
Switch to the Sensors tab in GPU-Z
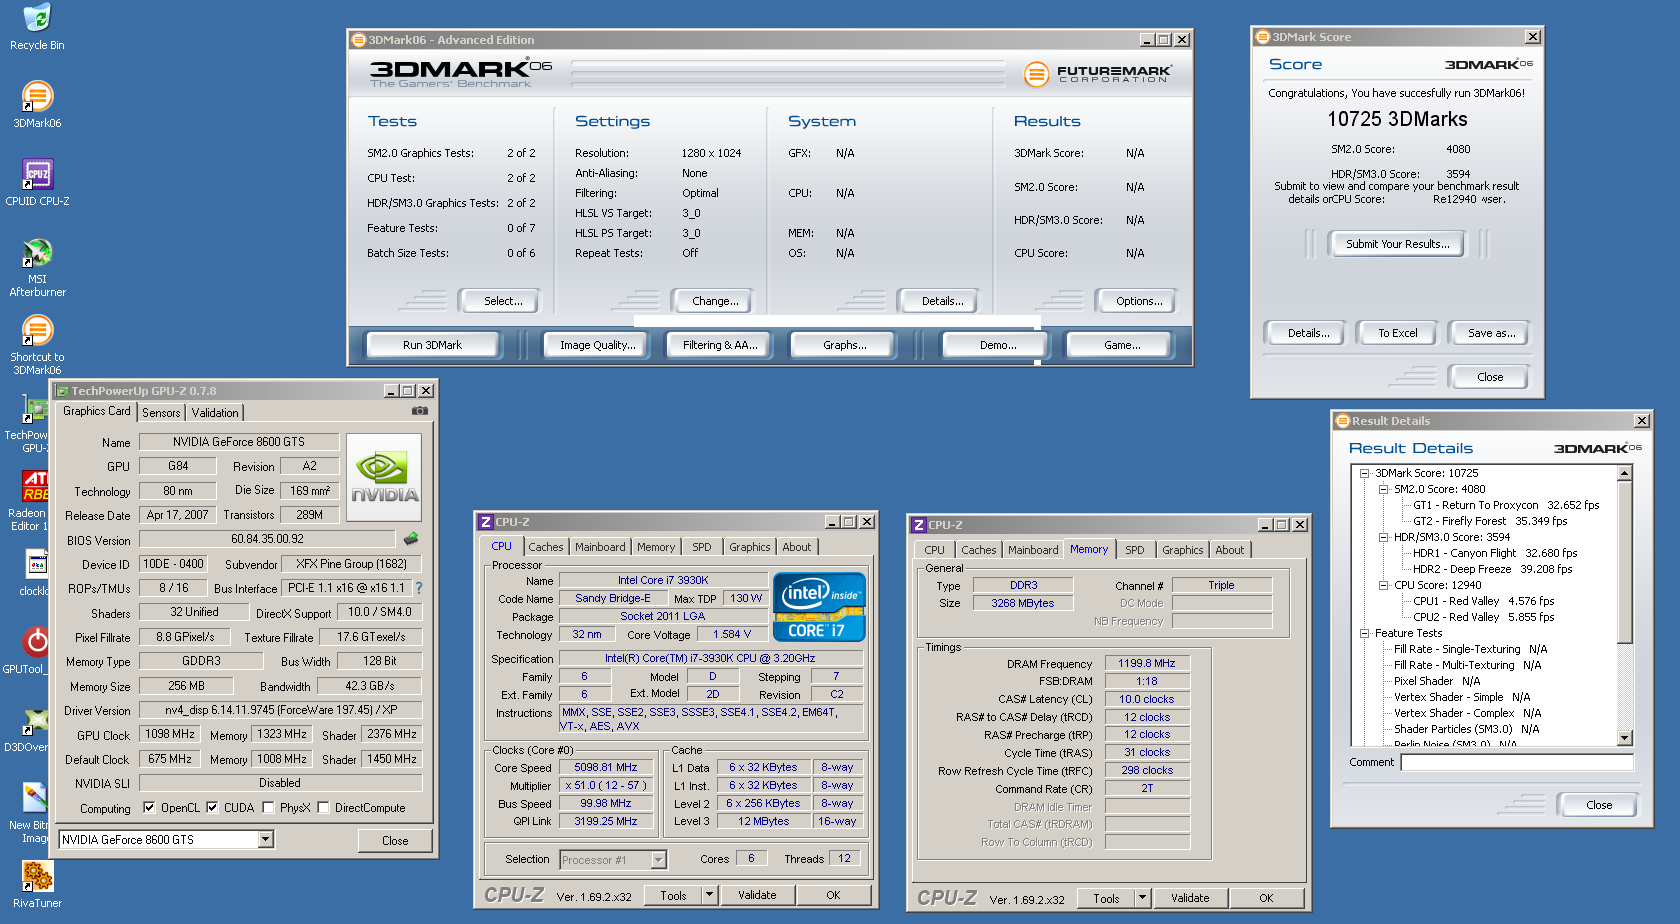coord(161,413)
